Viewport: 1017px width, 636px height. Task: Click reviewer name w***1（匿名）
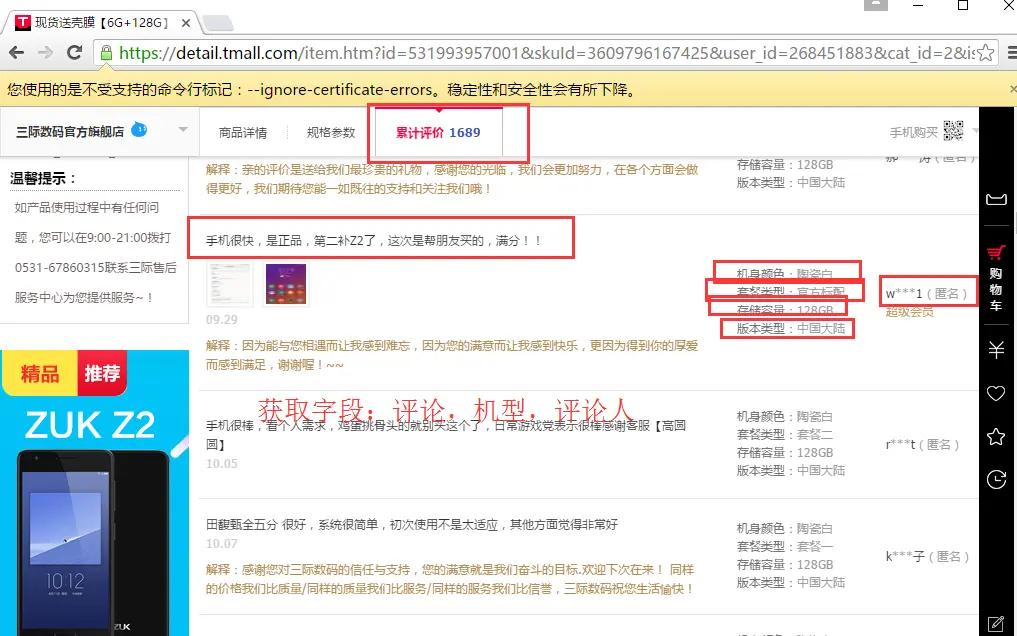[927, 294]
